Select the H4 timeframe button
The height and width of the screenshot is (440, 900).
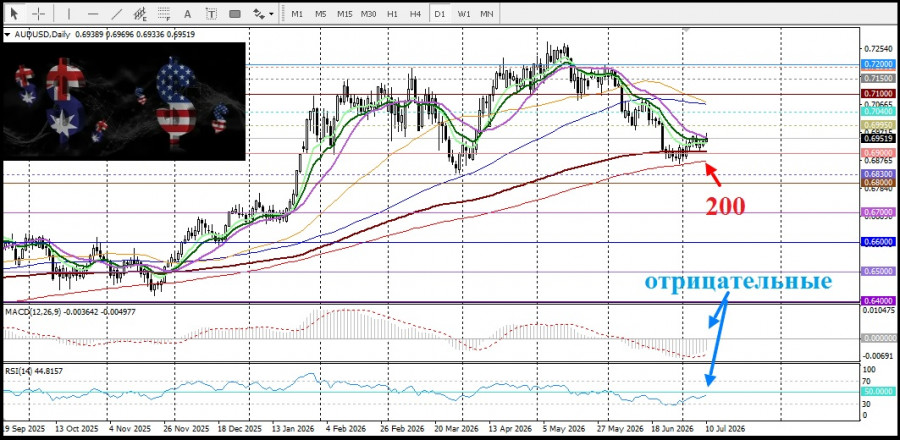pos(416,13)
